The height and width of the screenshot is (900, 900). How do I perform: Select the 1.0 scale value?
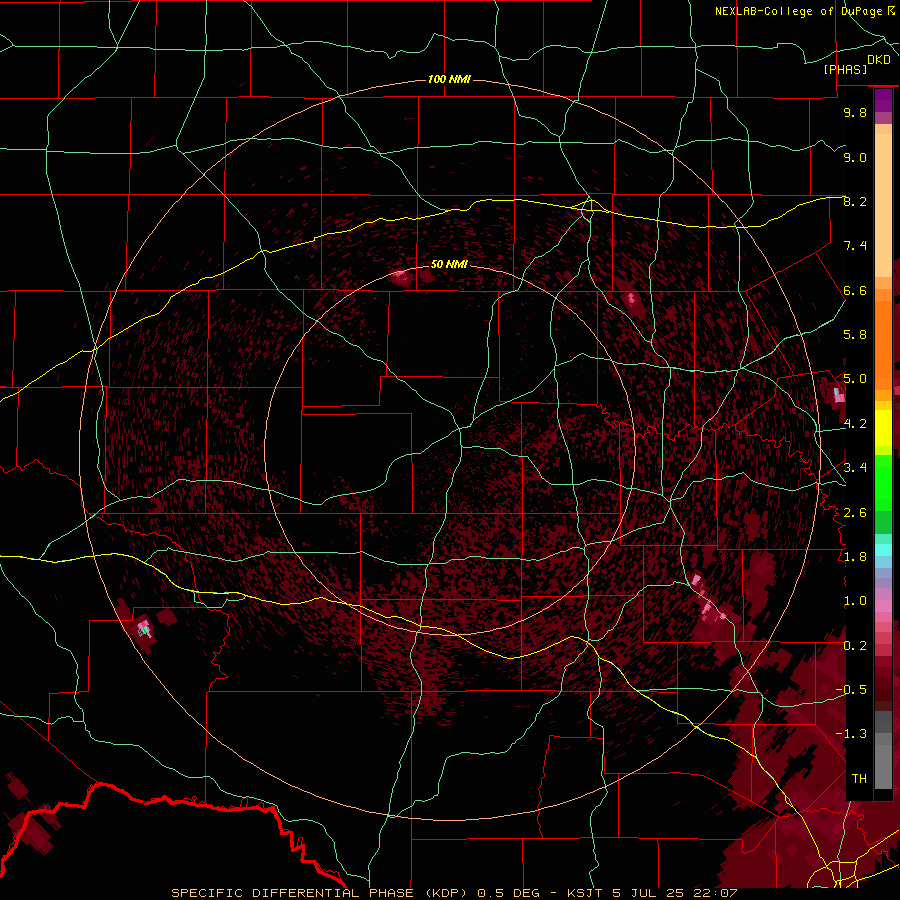855,601
